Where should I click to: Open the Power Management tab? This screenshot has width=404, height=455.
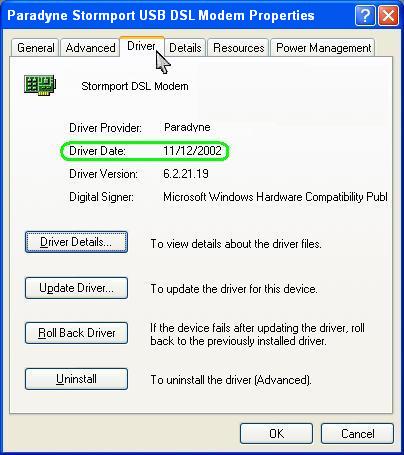(x=323, y=48)
